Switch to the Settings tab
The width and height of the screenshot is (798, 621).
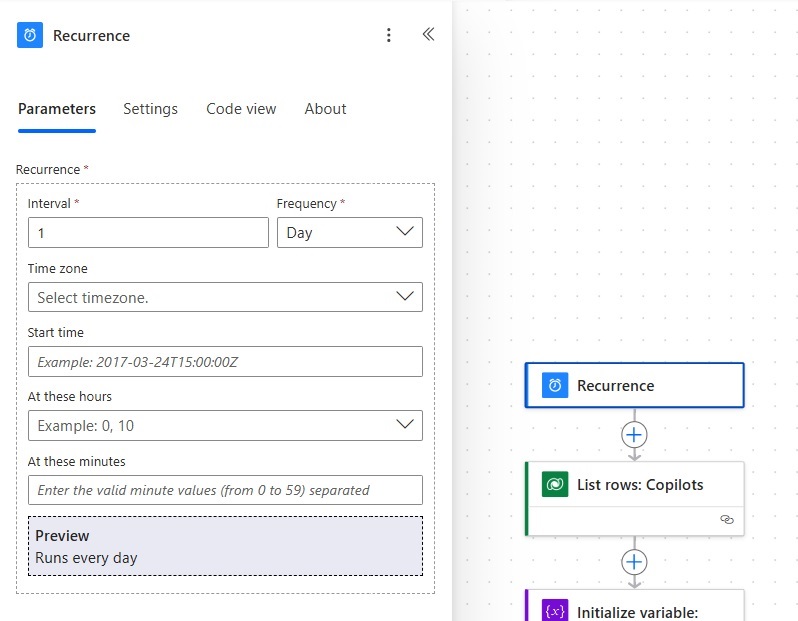pyautogui.click(x=150, y=109)
